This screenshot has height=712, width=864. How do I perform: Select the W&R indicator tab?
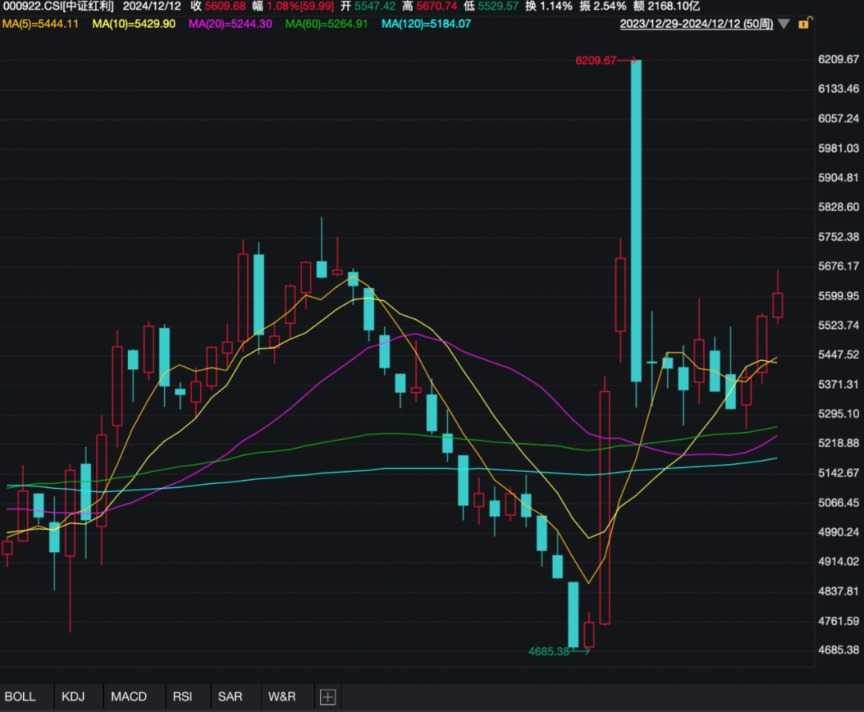(282, 697)
